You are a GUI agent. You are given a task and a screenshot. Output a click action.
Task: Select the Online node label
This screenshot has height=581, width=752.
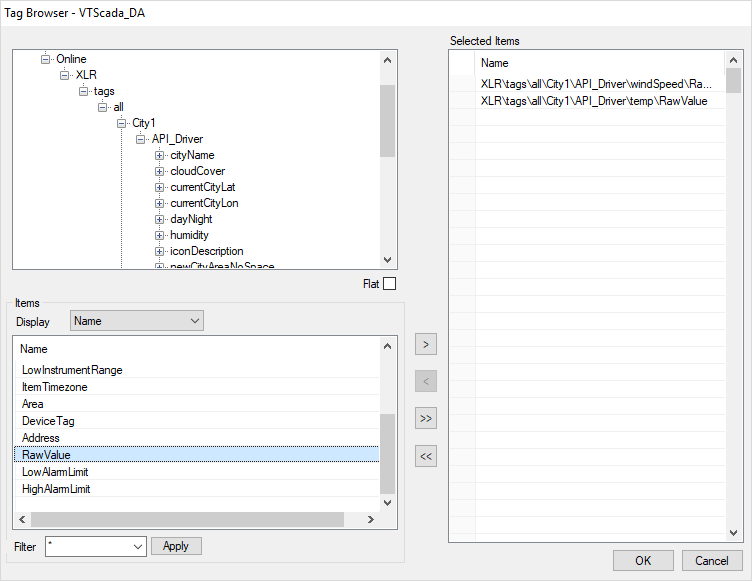pyautogui.click(x=71, y=59)
